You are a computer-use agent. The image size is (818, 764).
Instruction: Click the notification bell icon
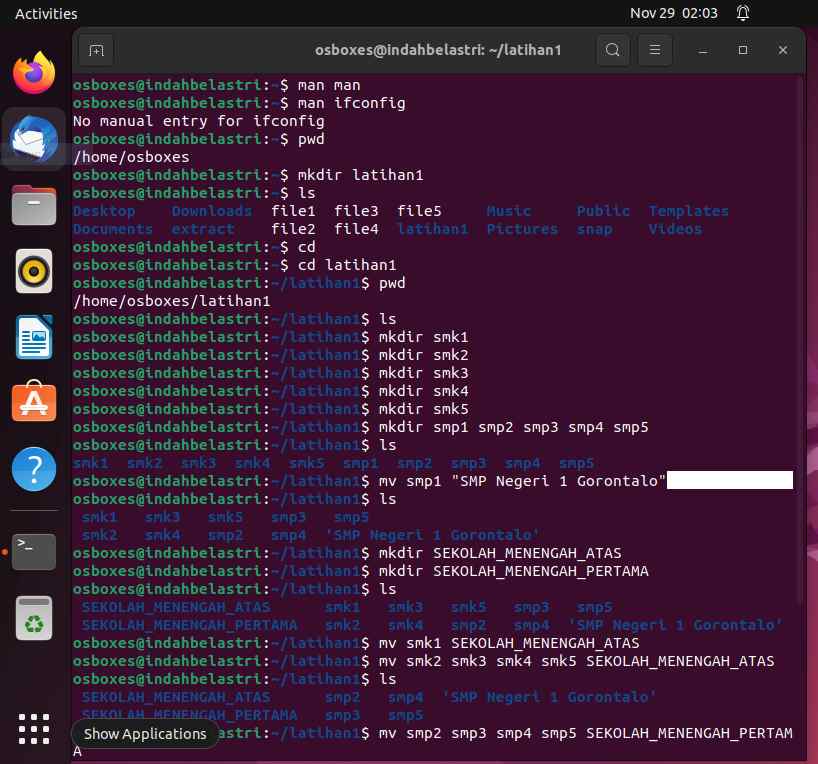coord(743,13)
